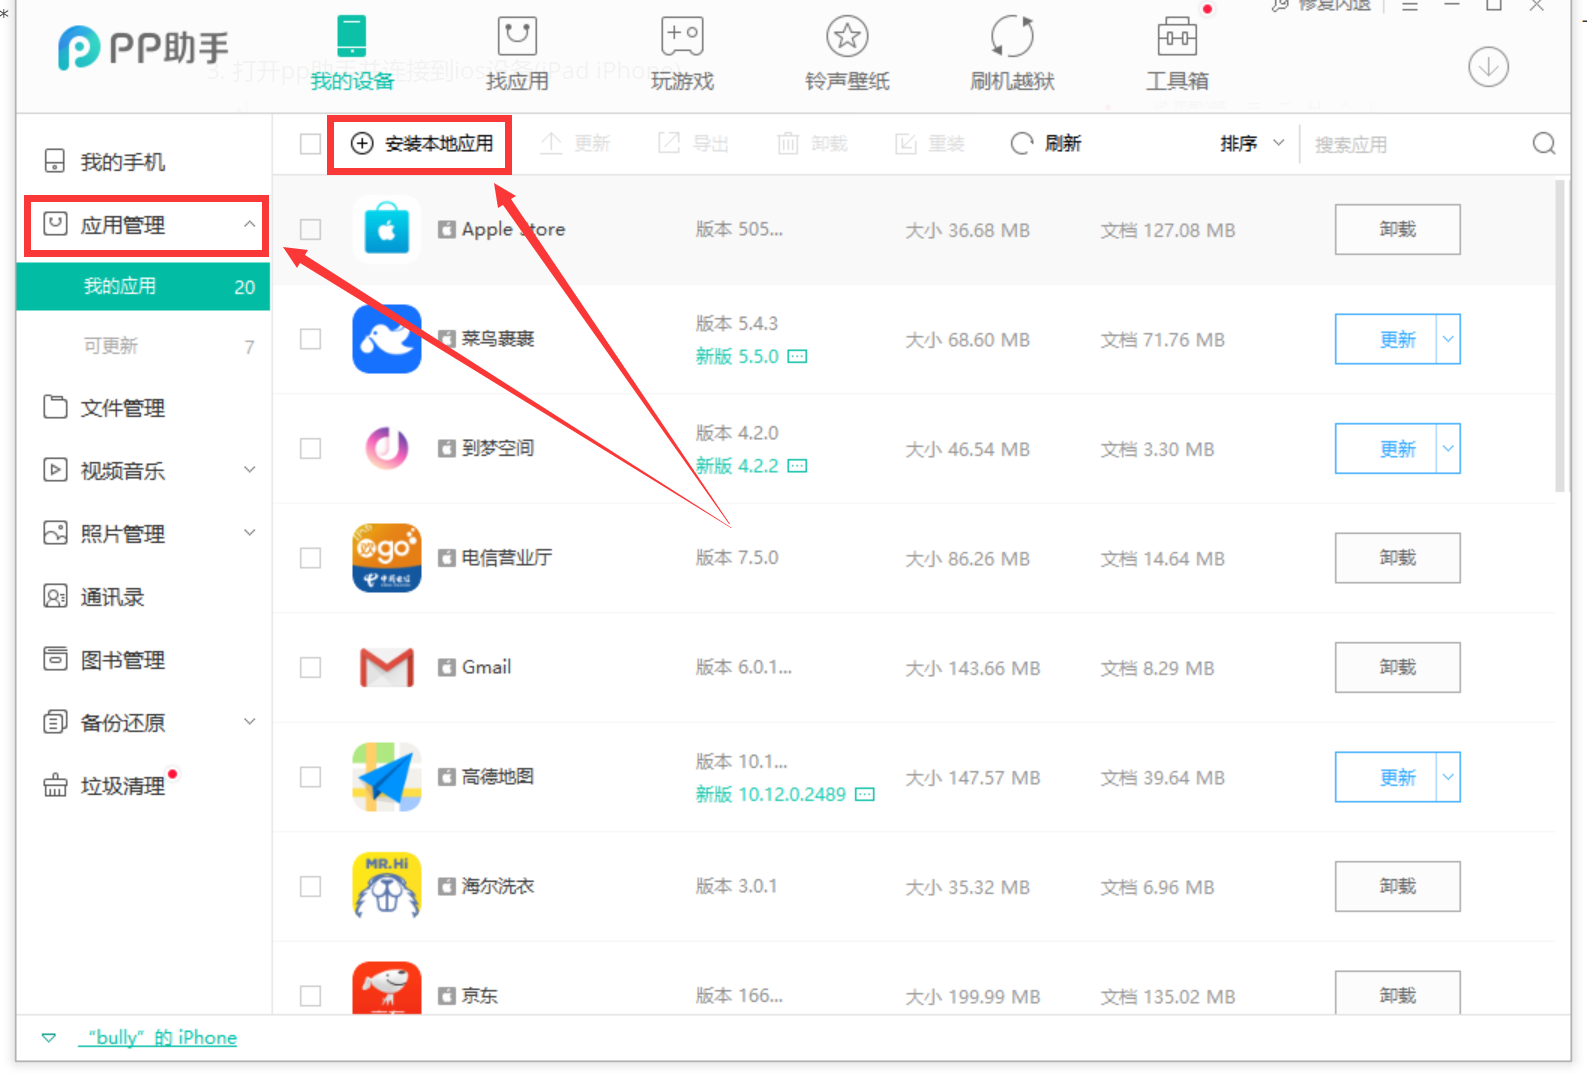
Task: Collapse the 应用管理 section chevron
Action: pyautogui.click(x=249, y=224)
